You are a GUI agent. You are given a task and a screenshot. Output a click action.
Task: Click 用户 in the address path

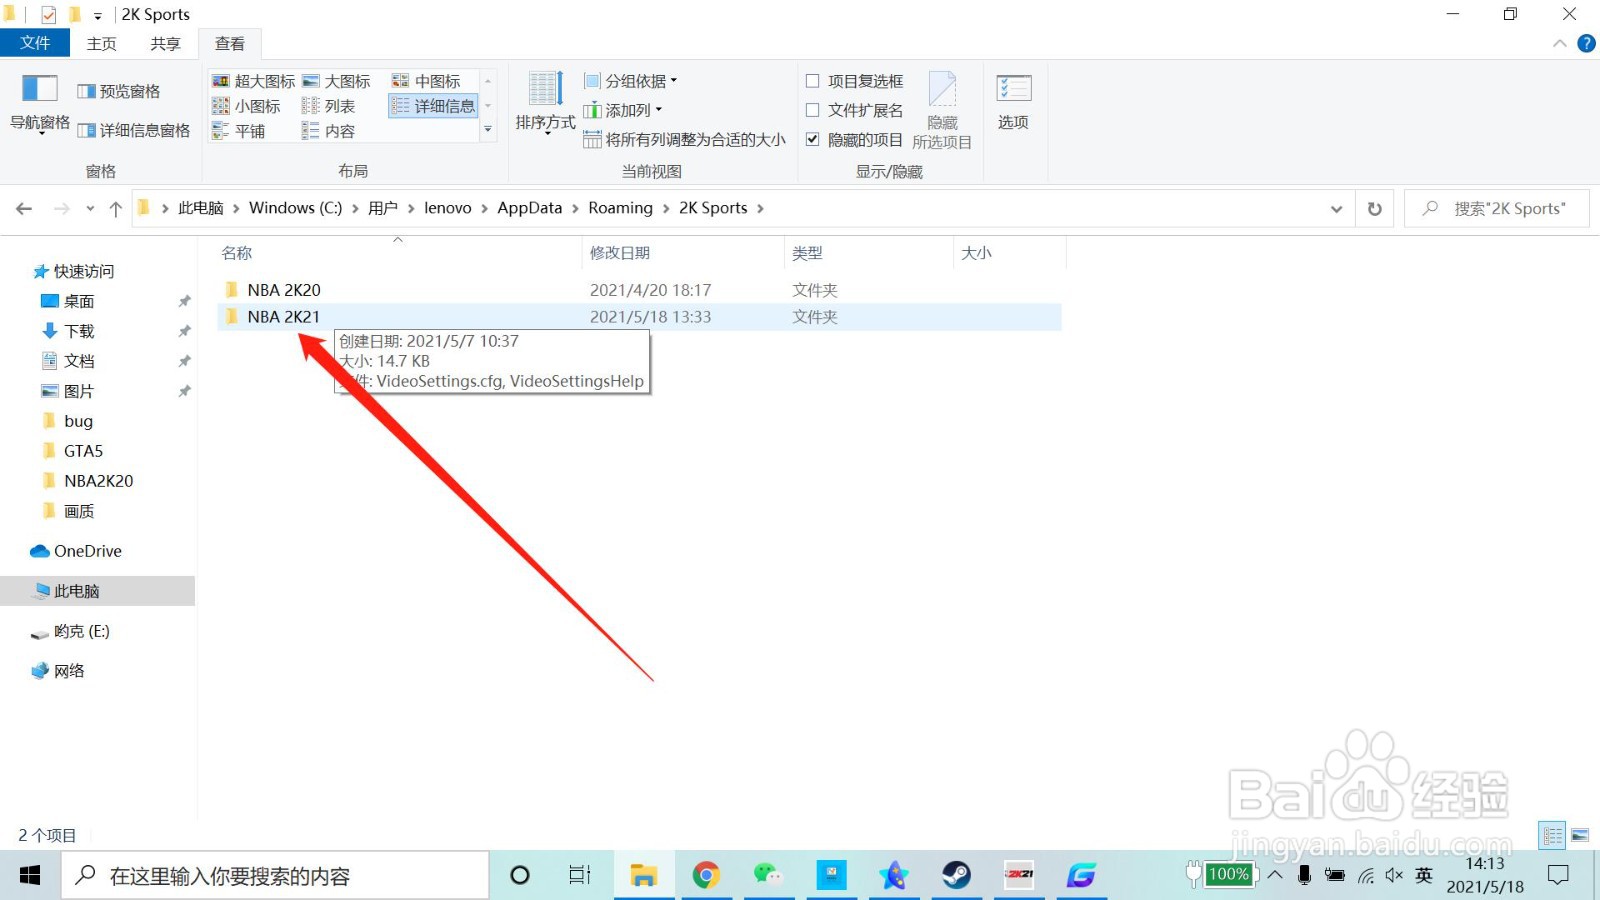(383, 208)
